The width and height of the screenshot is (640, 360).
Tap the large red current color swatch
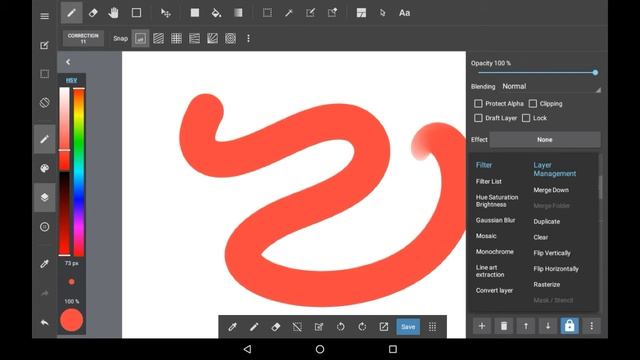click(x=71, y=320)
